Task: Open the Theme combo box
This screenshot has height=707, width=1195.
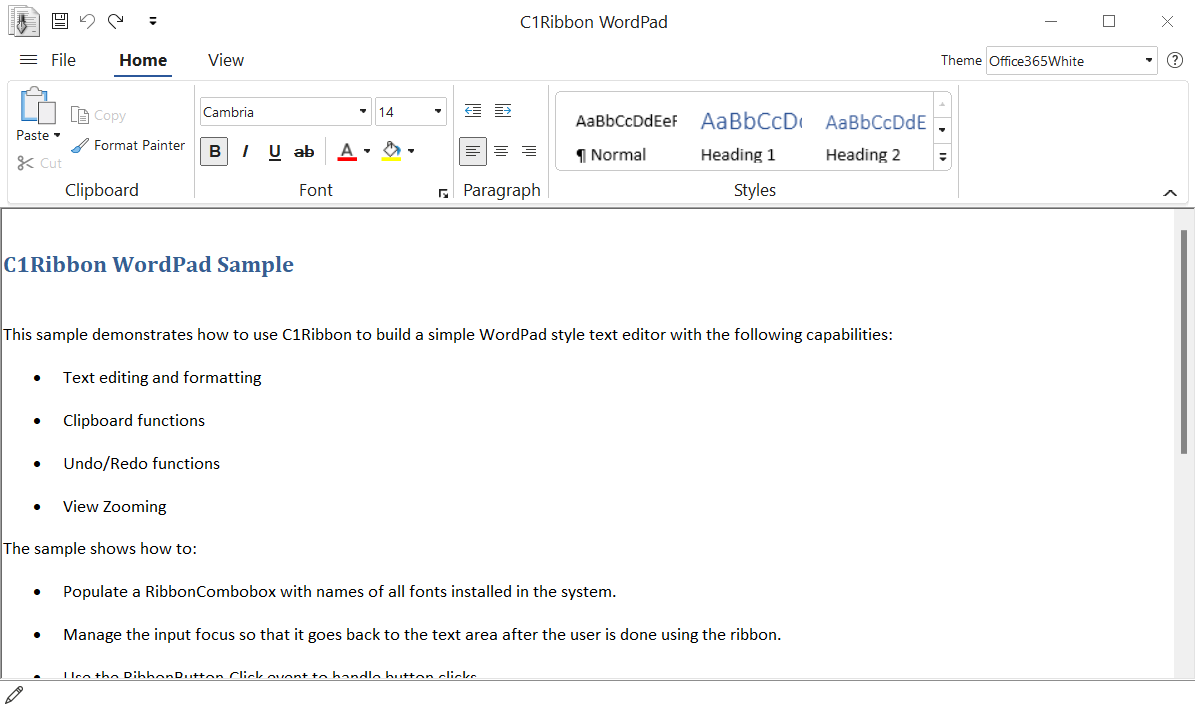Action: click(1072, 61)
